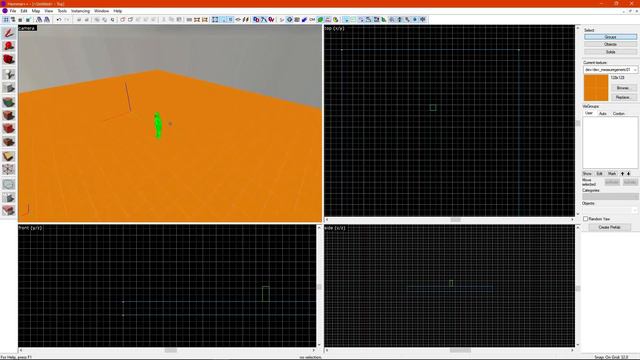The image size is (640, 360).
Task: Select the Apply Overlays tool
Action: pyautogui.click(x=9, y=142)
